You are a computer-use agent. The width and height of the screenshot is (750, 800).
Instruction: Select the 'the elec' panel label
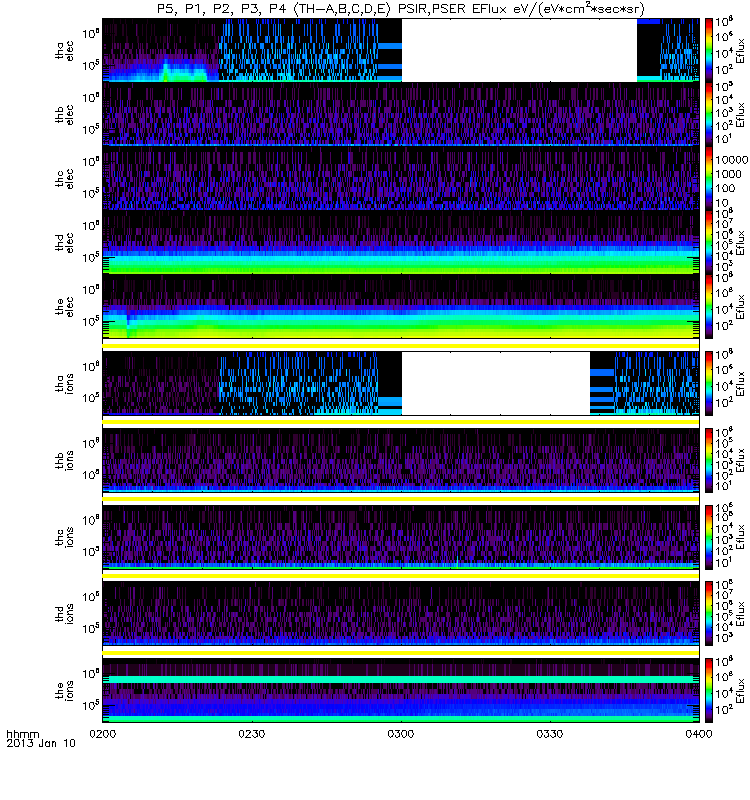64,307
